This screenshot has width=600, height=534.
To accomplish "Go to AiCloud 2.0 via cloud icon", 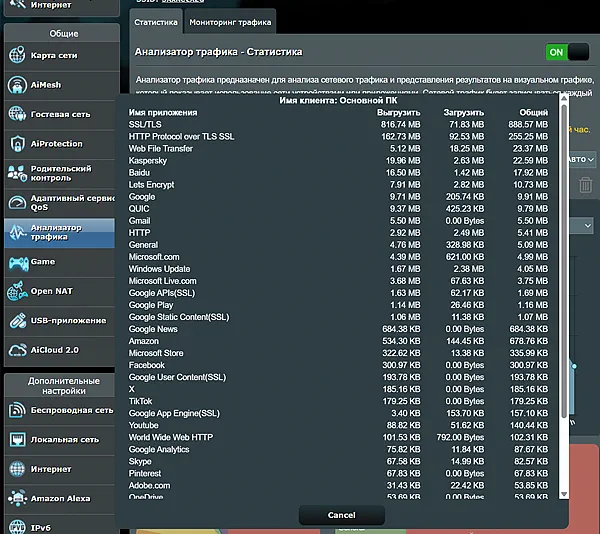I will pyautogui.click(x=19, y=350).
